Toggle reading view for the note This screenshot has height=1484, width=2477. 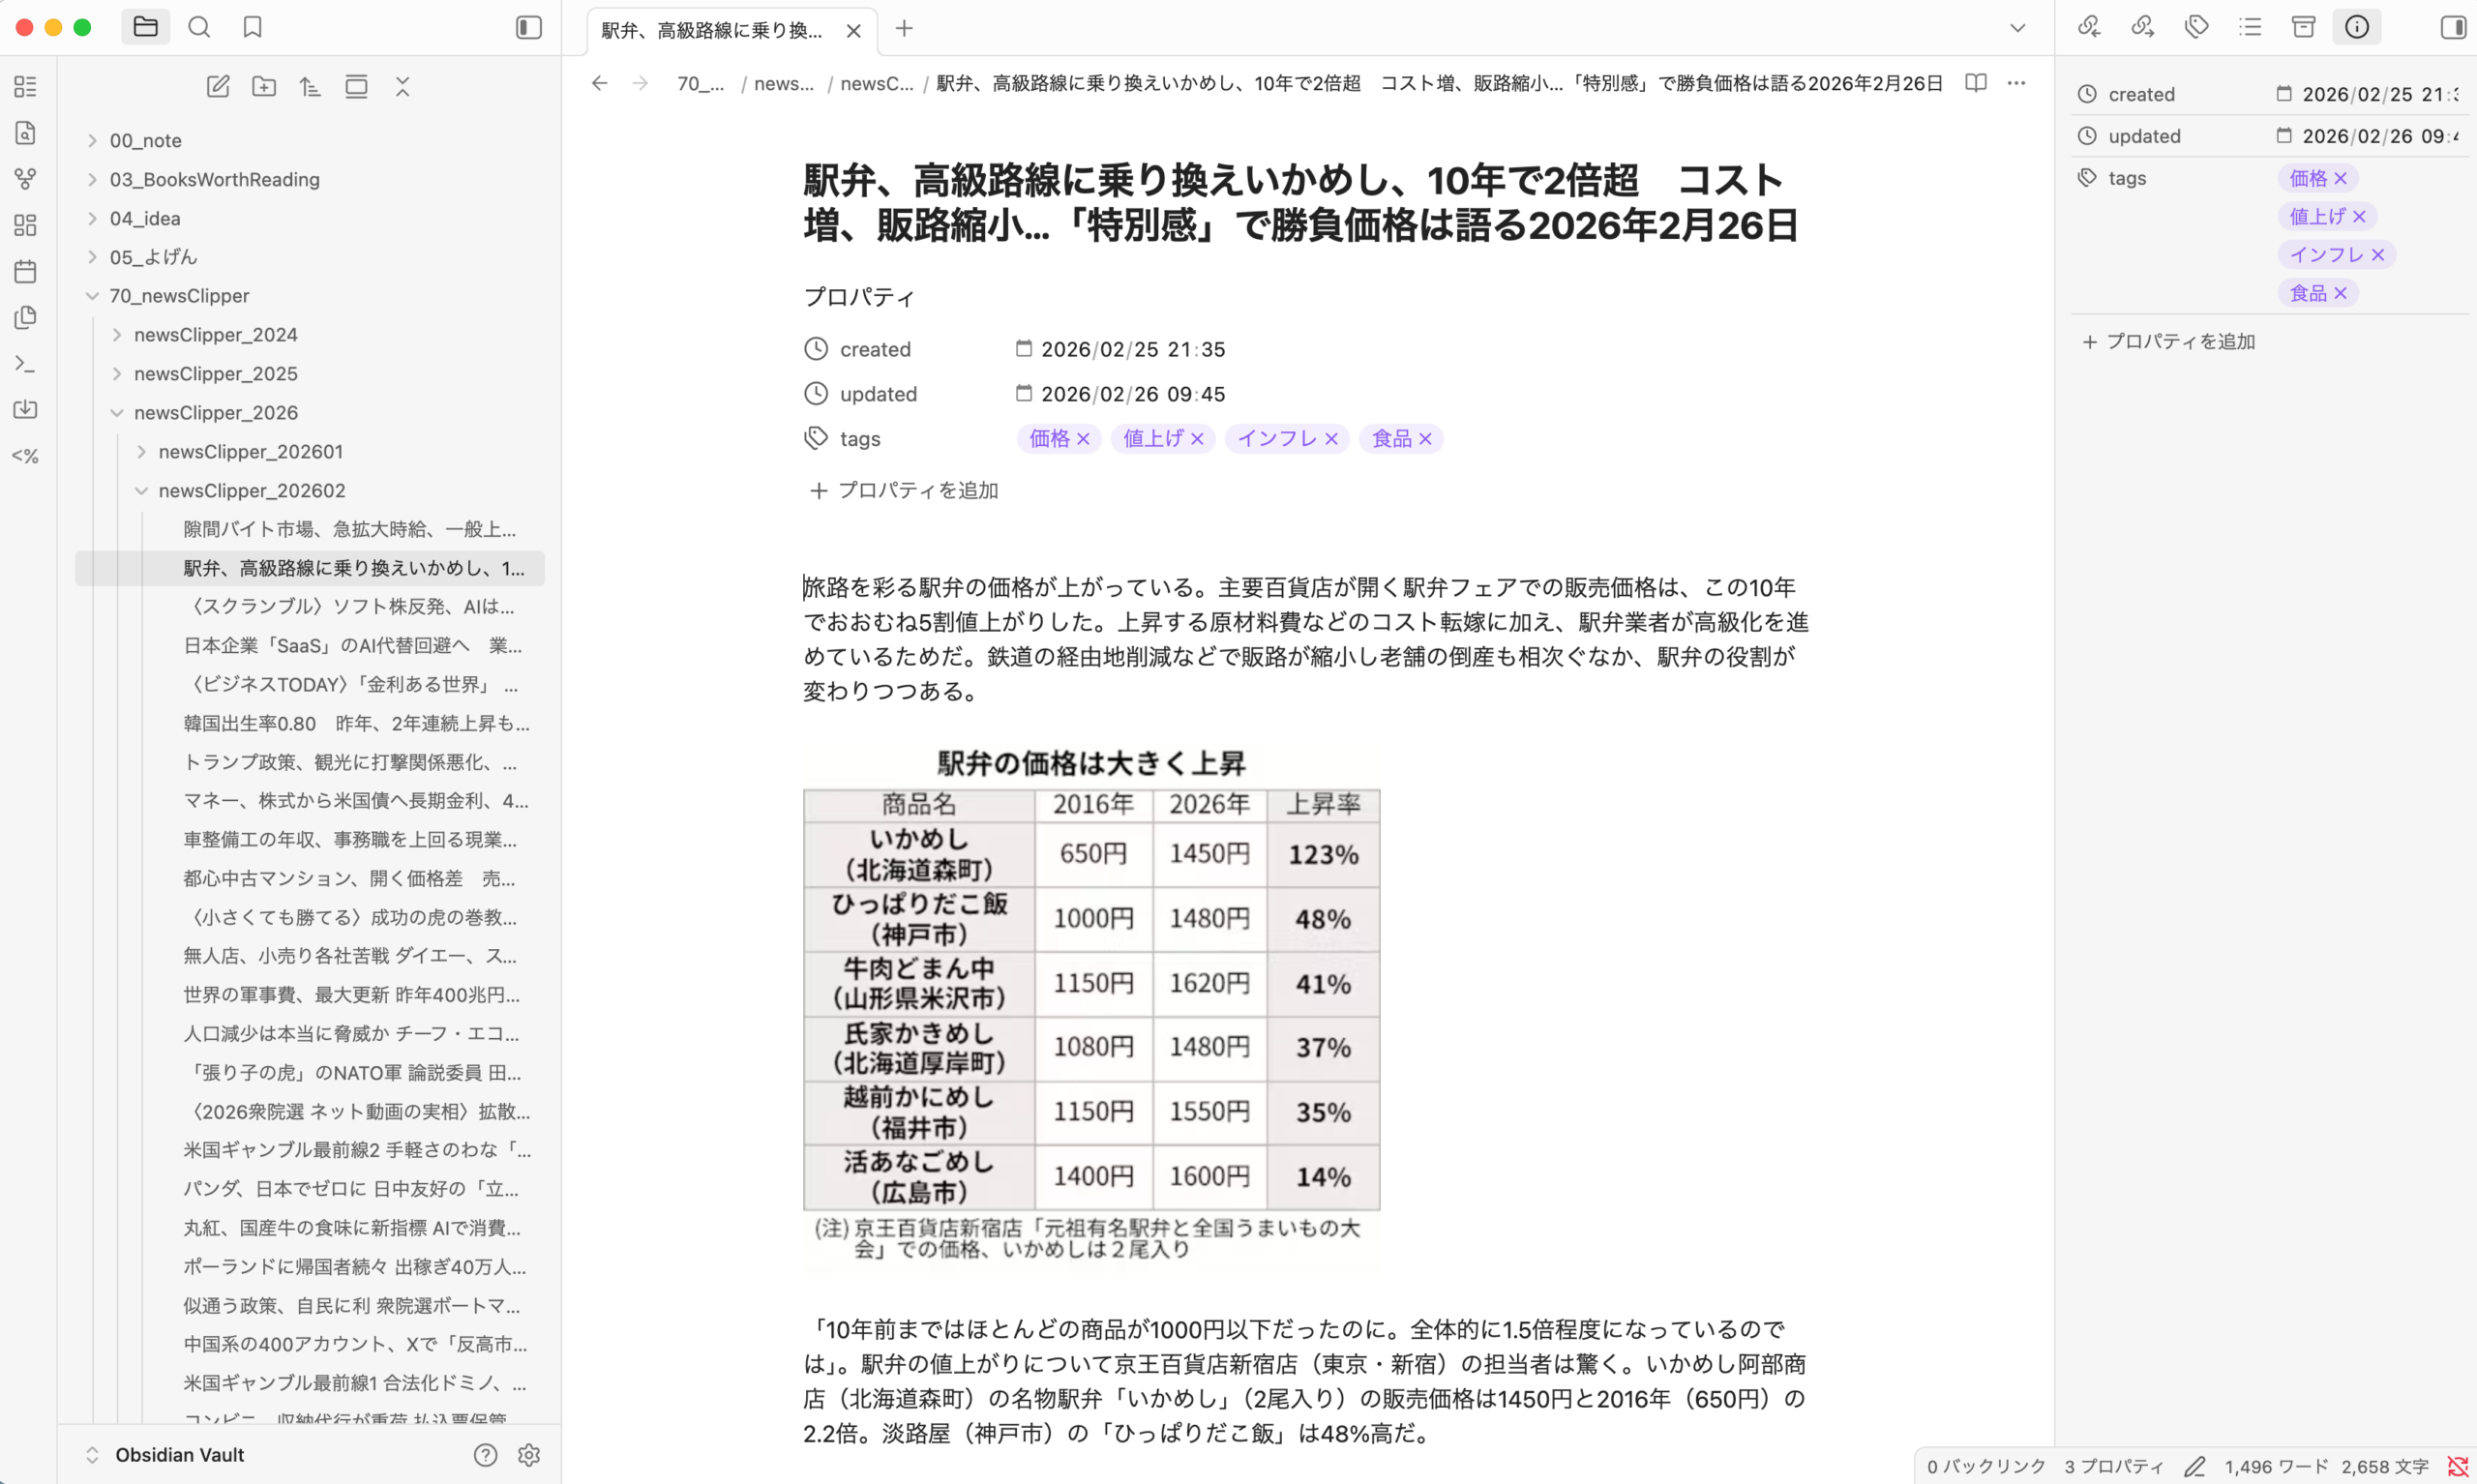[x=1976, y=83]
